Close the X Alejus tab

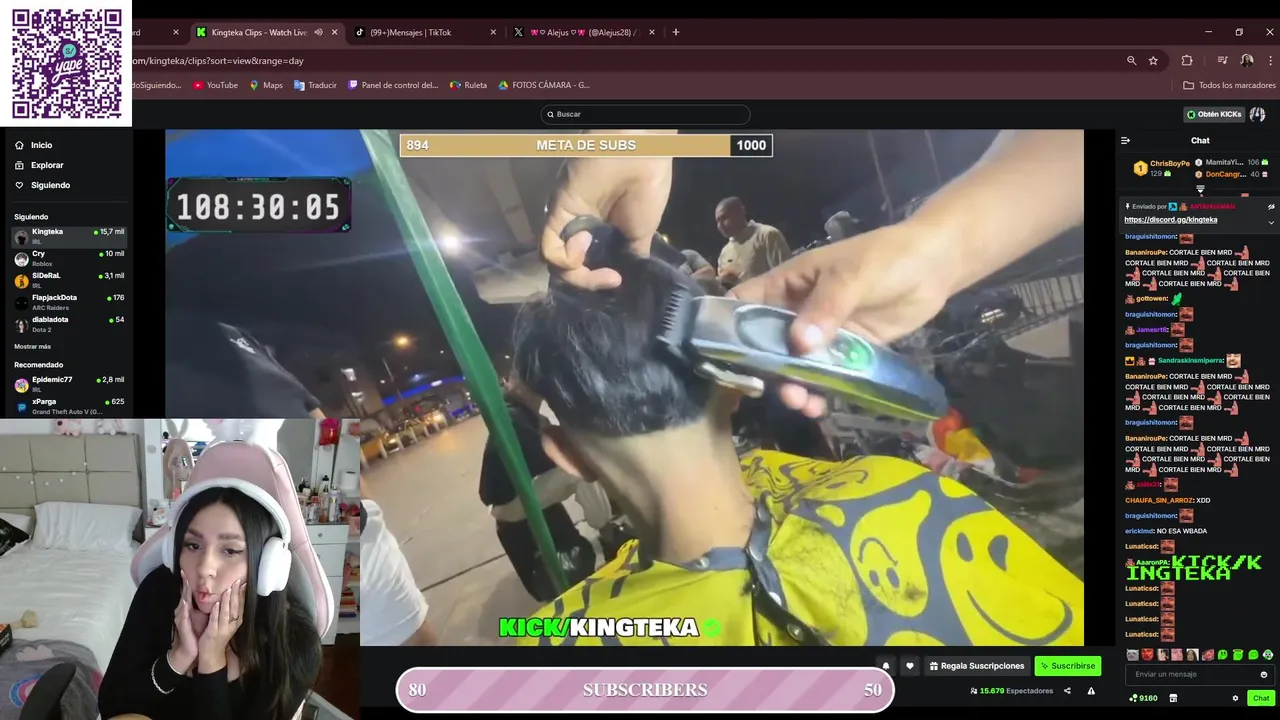tap(652, 32)
